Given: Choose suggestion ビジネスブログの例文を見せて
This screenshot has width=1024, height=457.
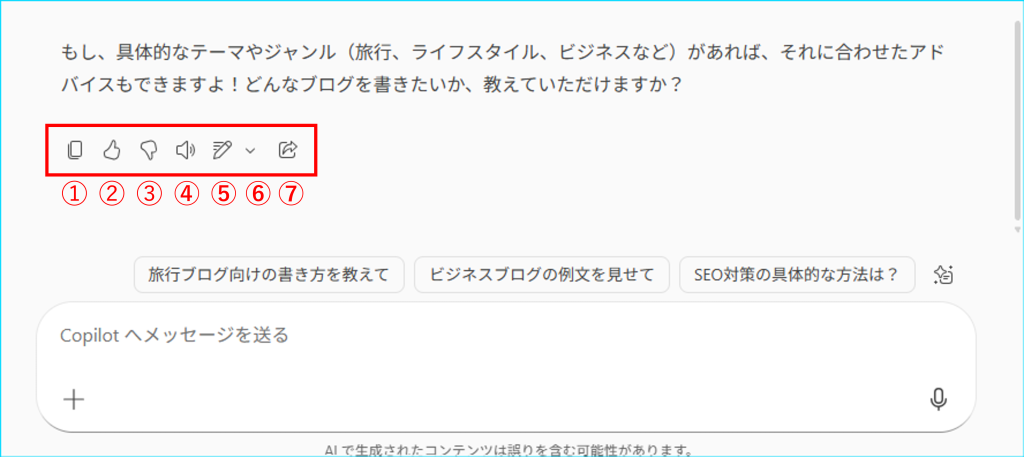Looking at the screenshot, I should (542, 275).
